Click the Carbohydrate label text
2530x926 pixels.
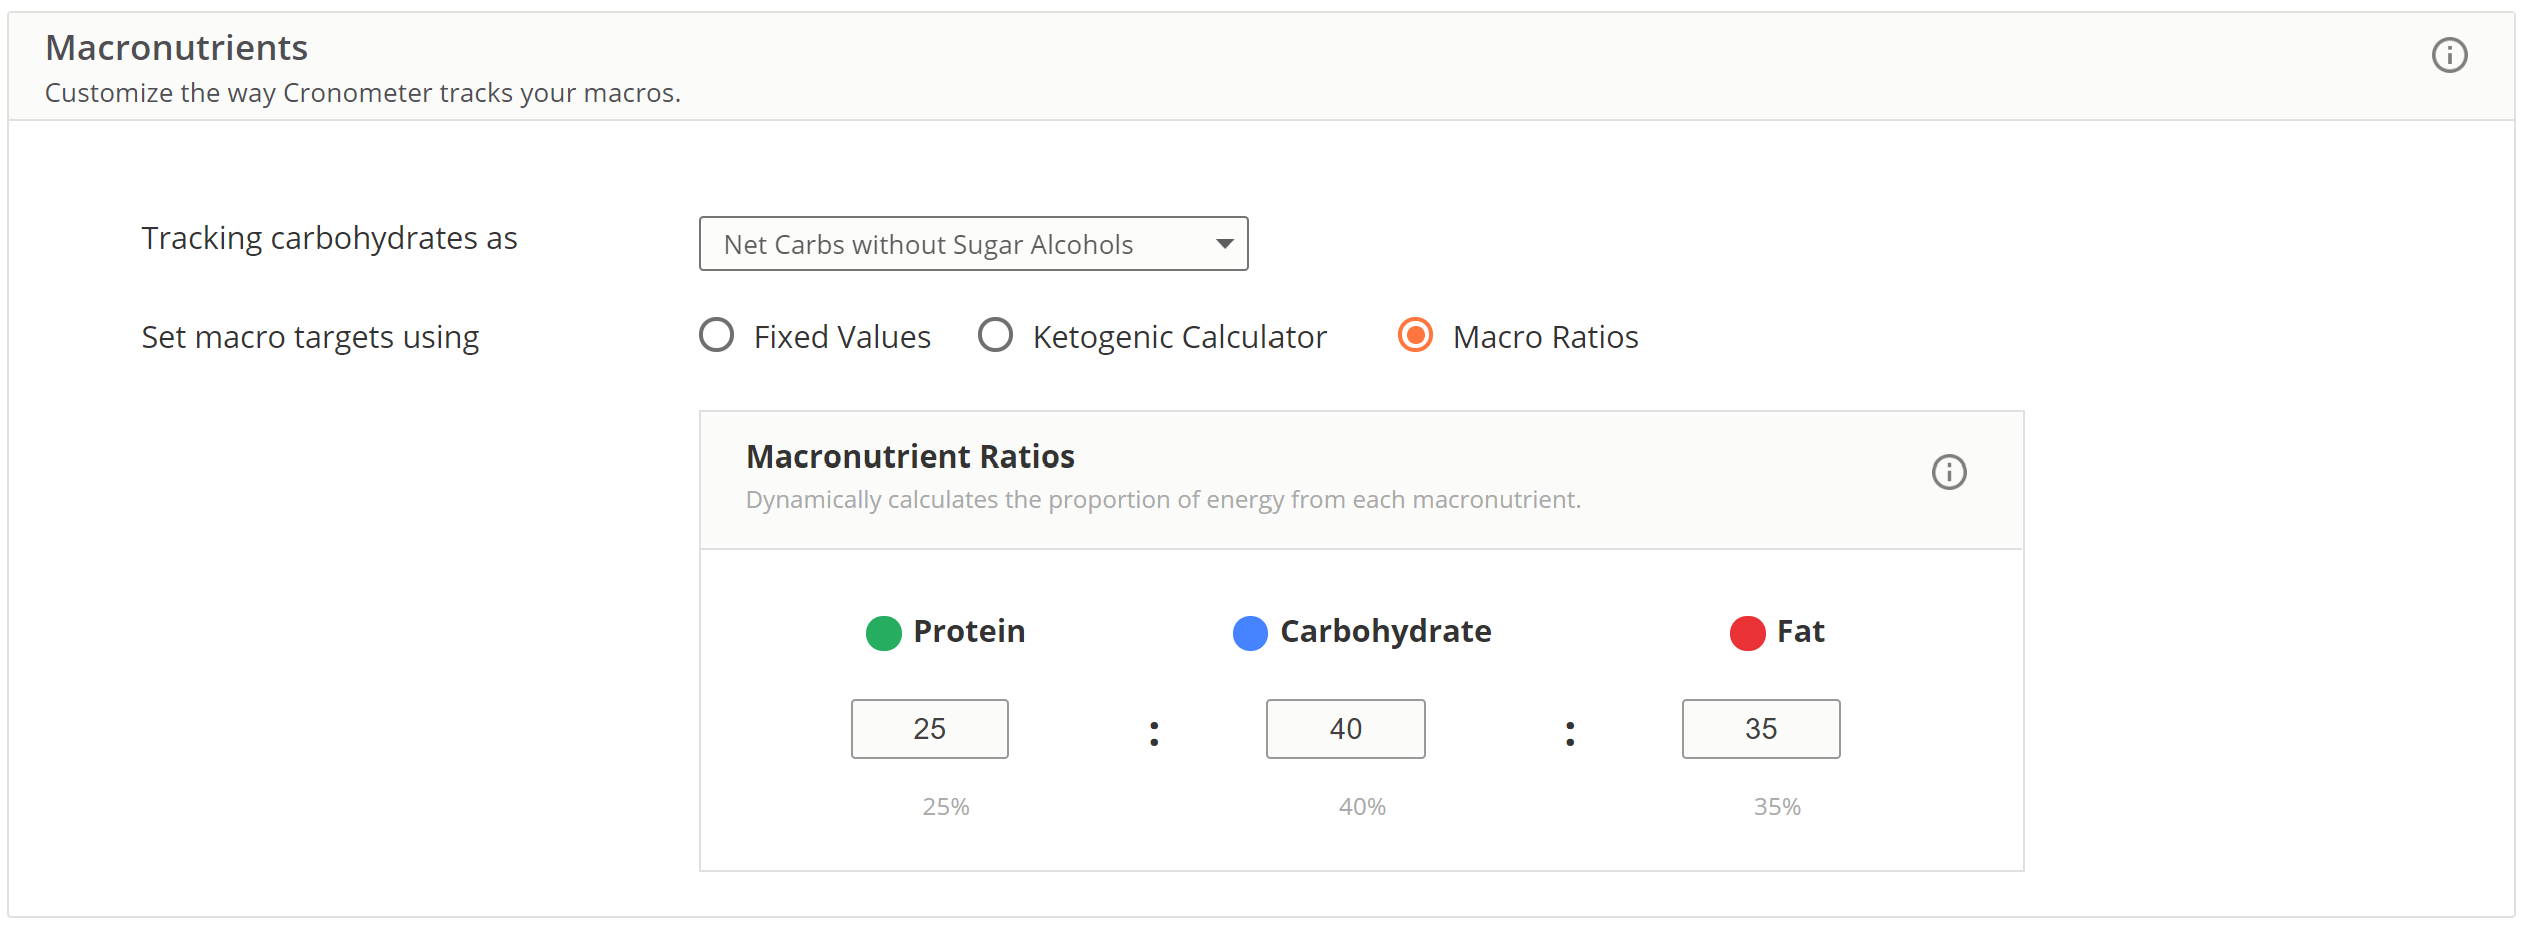coord(1385,631)
